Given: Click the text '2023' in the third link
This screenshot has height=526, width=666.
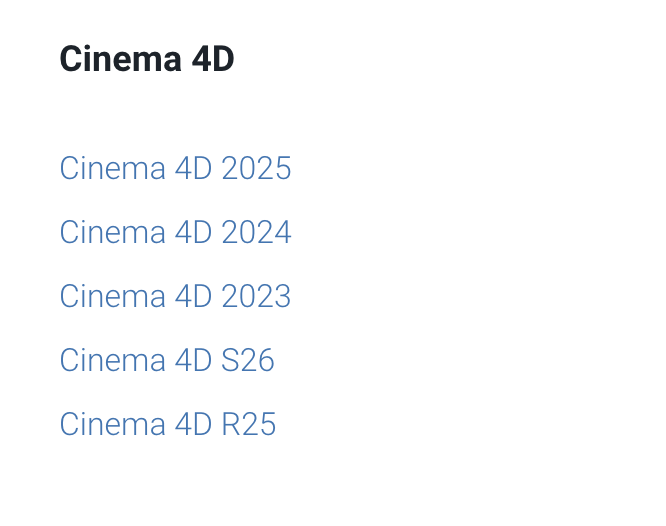Looking at the screenshot, I should pyautogui.click(x=257, y=296).
